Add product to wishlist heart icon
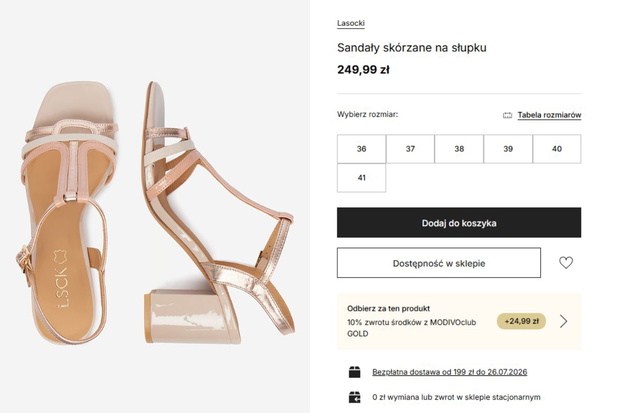This screenshot has width=620, height=413. (565, 263)
